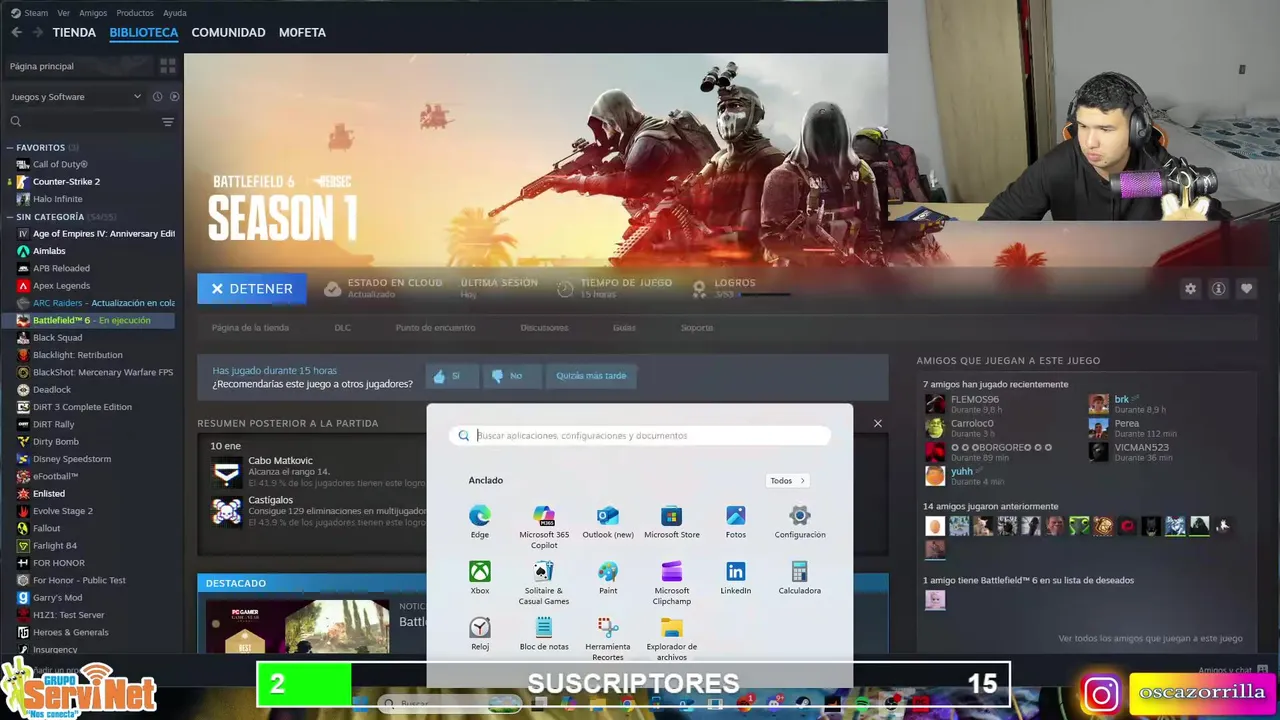This screenshot has height=720, width=1280.
Task: Add Battlefield 6 to favorites heart
Action: [1246, 289]
